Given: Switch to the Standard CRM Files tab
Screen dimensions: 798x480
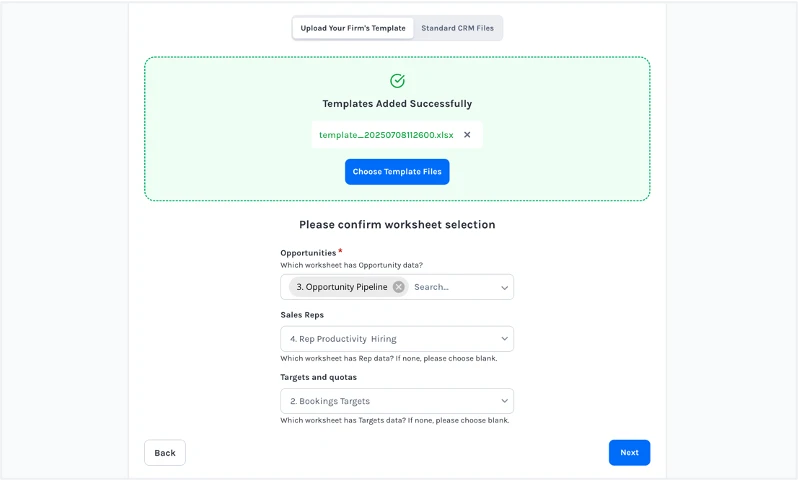Looking at the screenshot, I should pyautogui.click(x=457, y=28).
